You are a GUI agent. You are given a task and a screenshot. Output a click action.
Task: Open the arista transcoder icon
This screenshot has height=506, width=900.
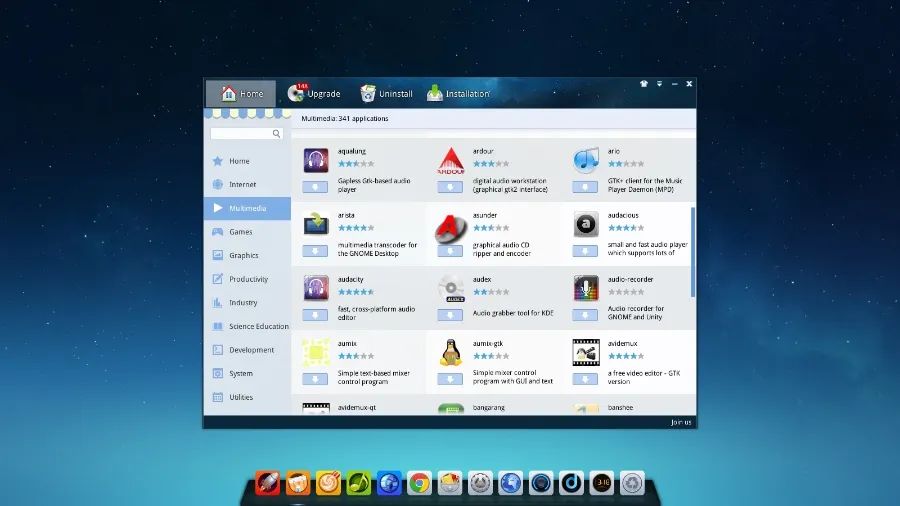[x=316, y=224]
